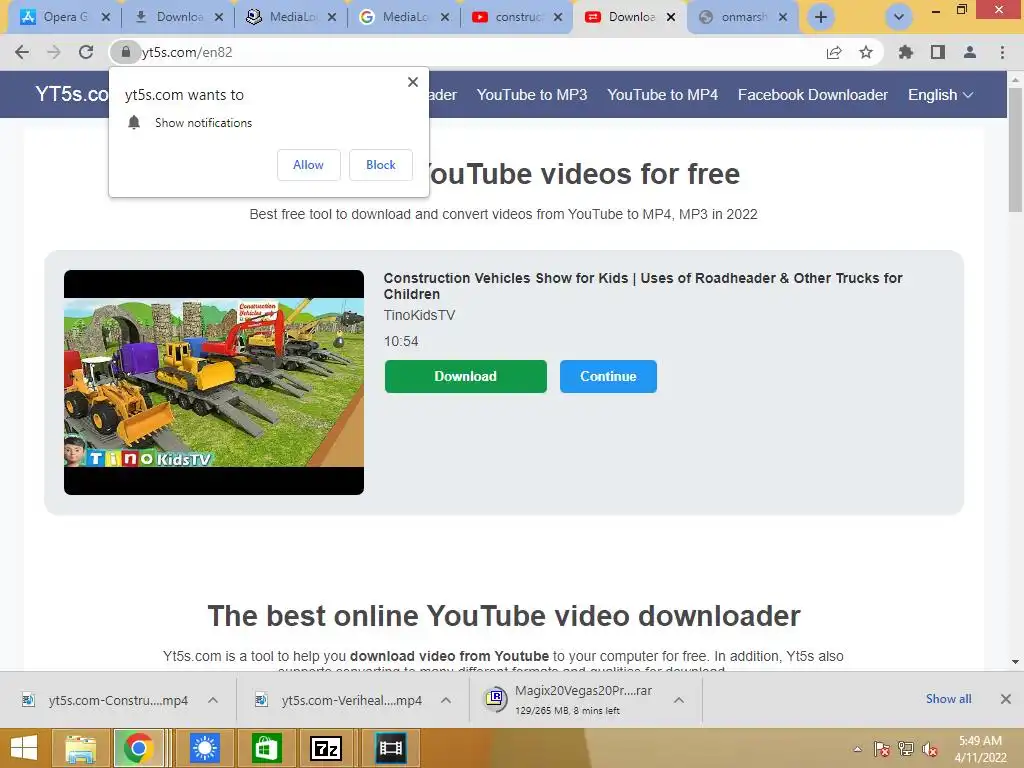Viewport: 1024px width, 768px height.
Task: Open YouTube to MP3 page
Action: pos(532,95)
